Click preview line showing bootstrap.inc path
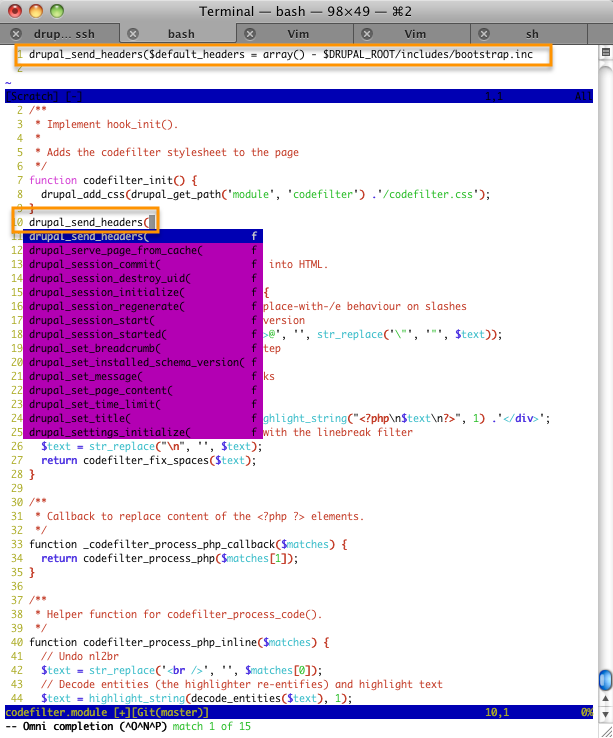 point(281,55)
